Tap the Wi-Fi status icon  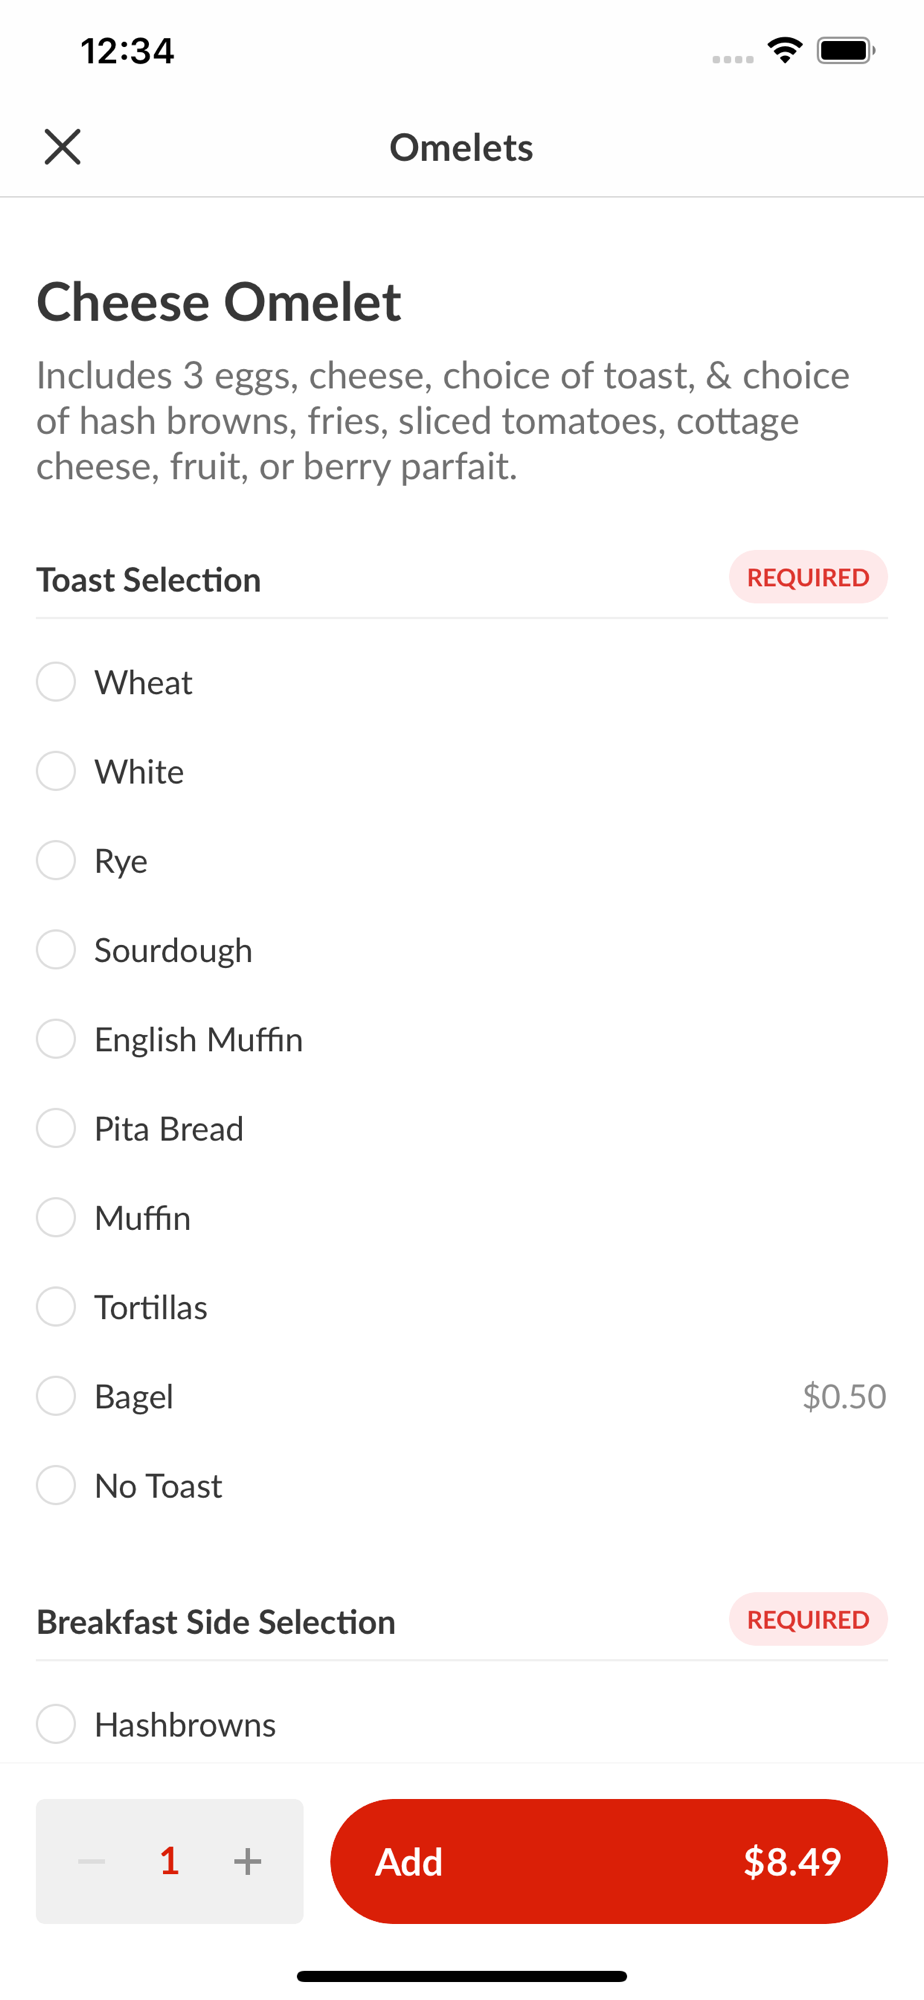pyautogui.click(x=785, y=50)
